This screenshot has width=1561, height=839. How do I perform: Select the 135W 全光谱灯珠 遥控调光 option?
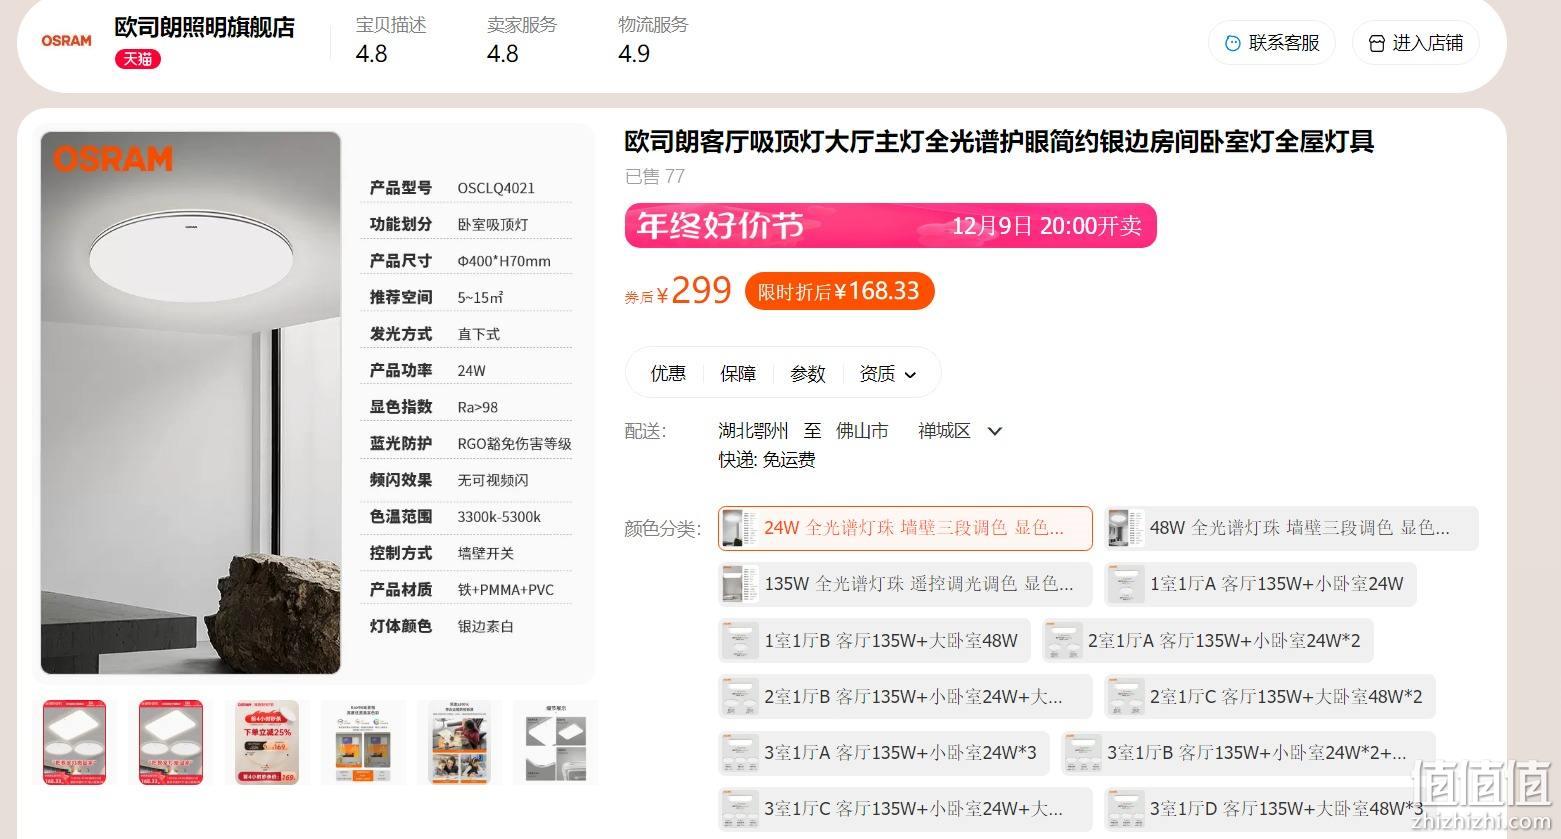point(905,584)
